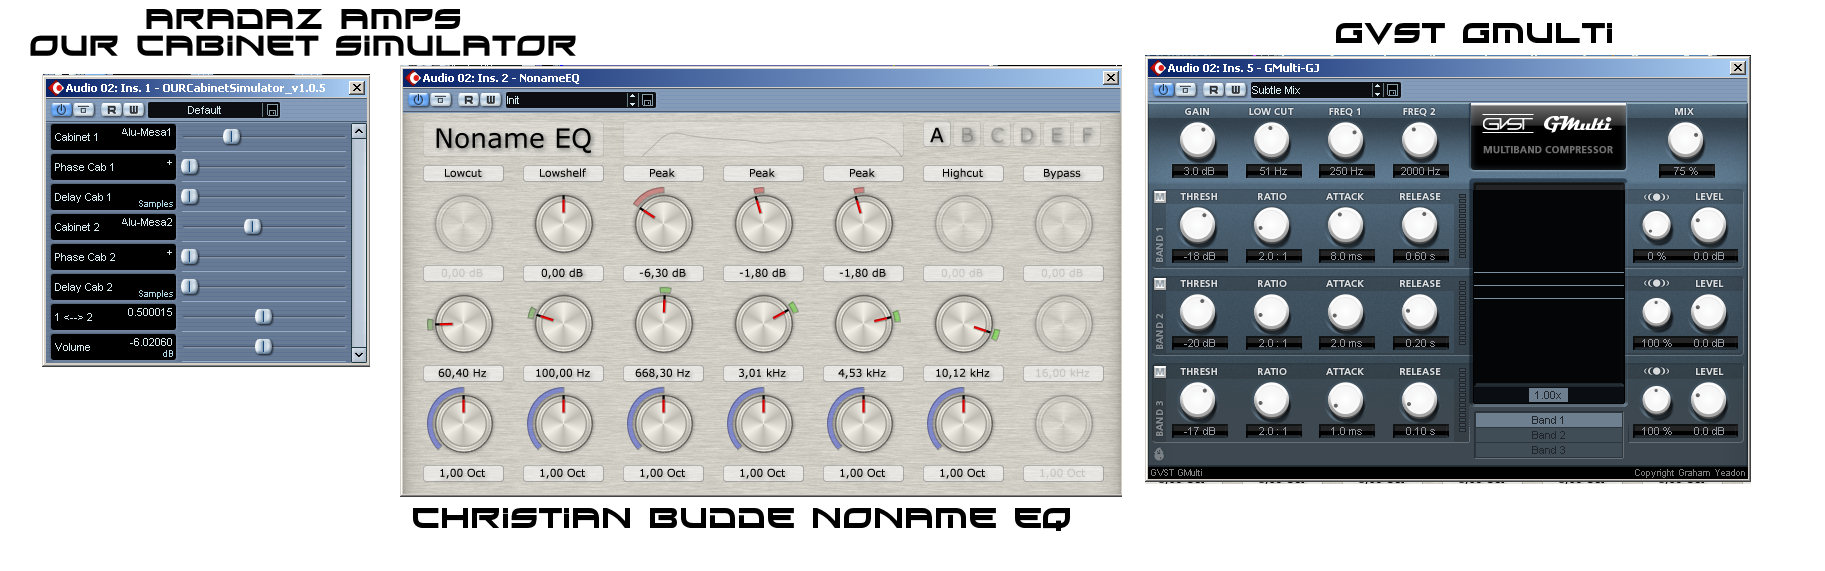This screenshot has height=571, width=1825.
Task: Click the Lowshelf gain knob showing 0,00 dB
Action: 563,224
